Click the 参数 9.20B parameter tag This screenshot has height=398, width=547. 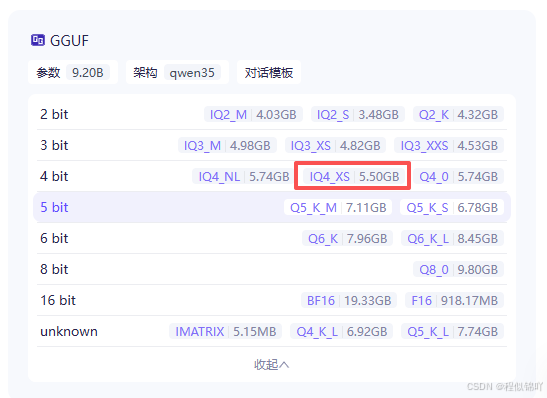pyautogui.click(x=73, y=72)
